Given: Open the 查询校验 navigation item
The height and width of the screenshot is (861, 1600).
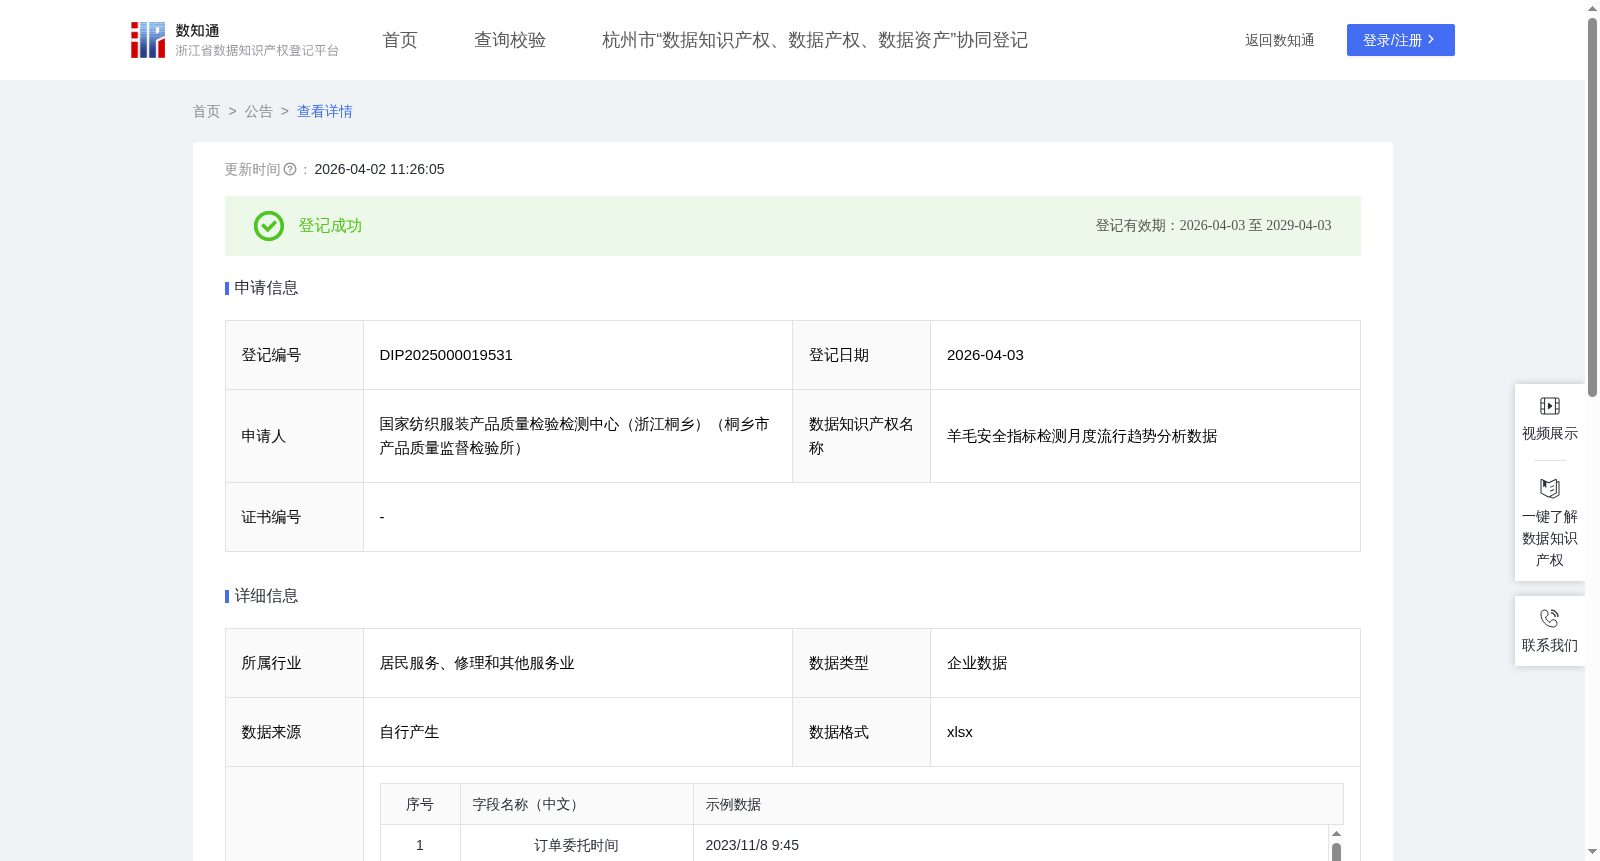Looking at the screenshot, I should point(510,40).
